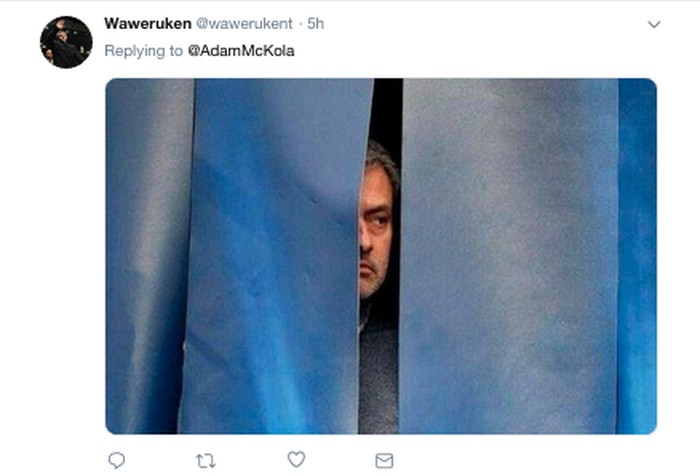The image size is (700, 476).
Task: Send tweet via the envelope message icon
Action: [384, 461]
